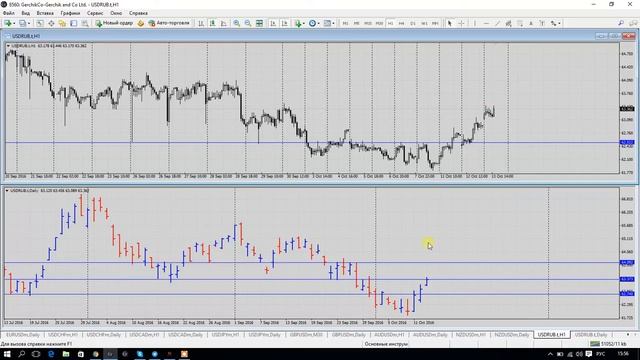The image size is (640, 360).
Task: Switch chart to candlesticks mode
Action: [212, 23]
